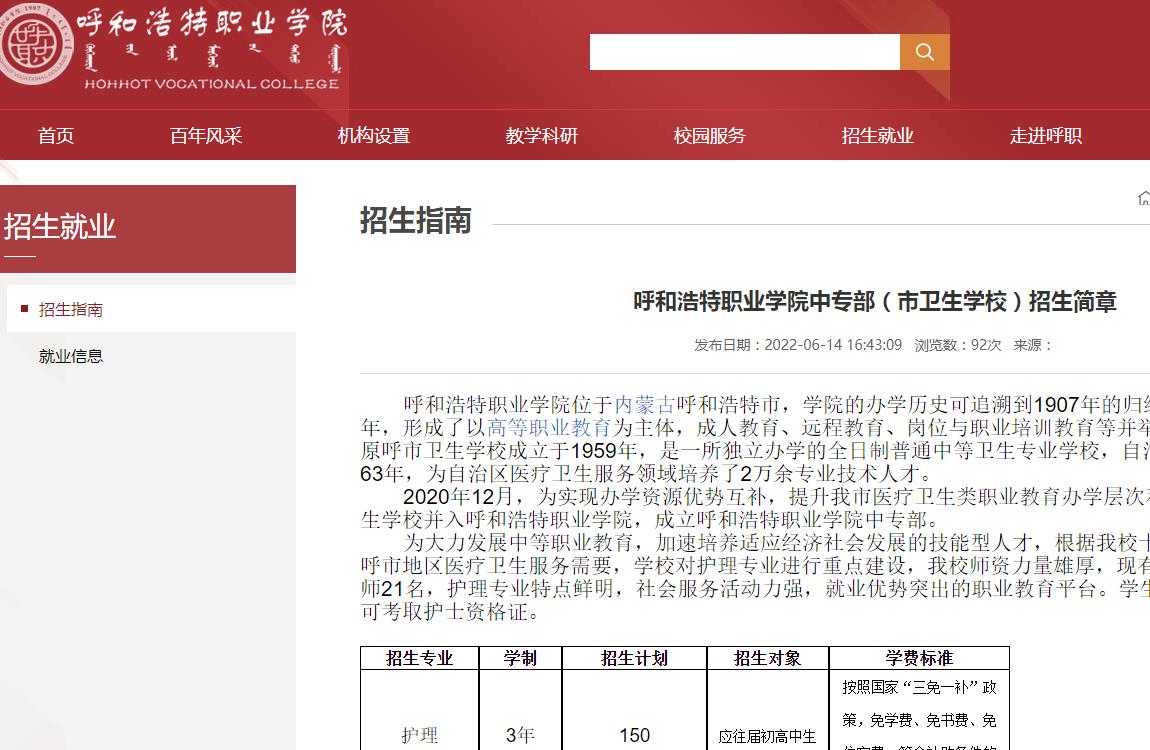Click the 来源 source label
The height and width of the screenshot is (750, 1150).
(1033, 345)
